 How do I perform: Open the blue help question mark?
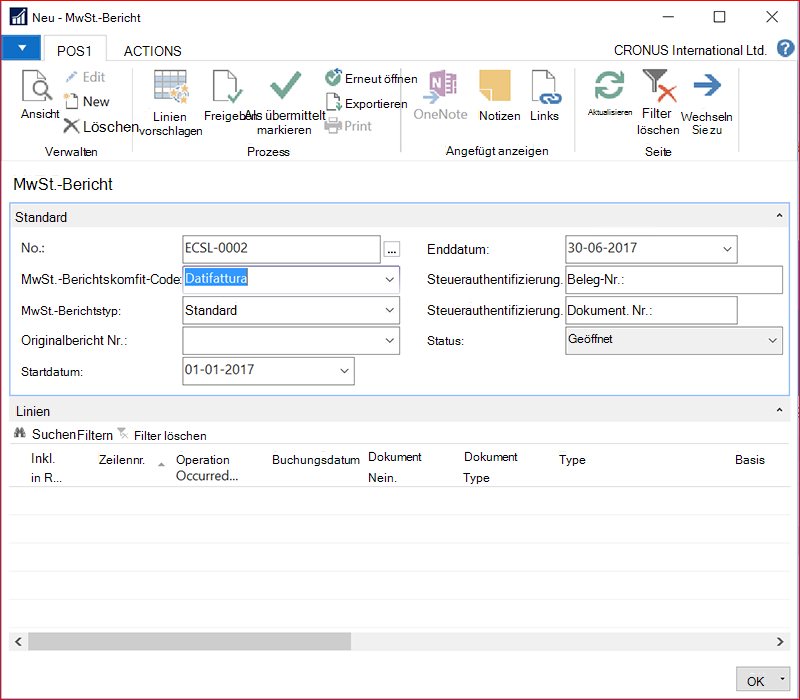click(785, 48)
